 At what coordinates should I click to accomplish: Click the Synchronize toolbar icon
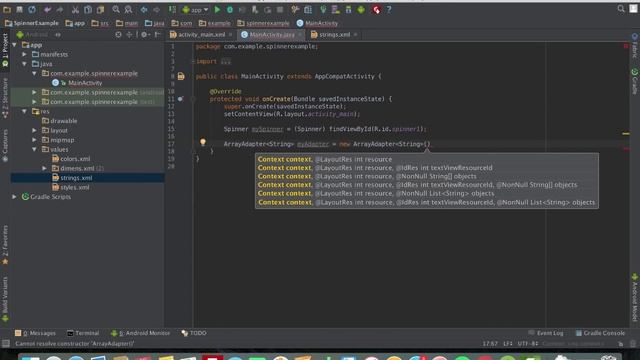tap(32, 9)
